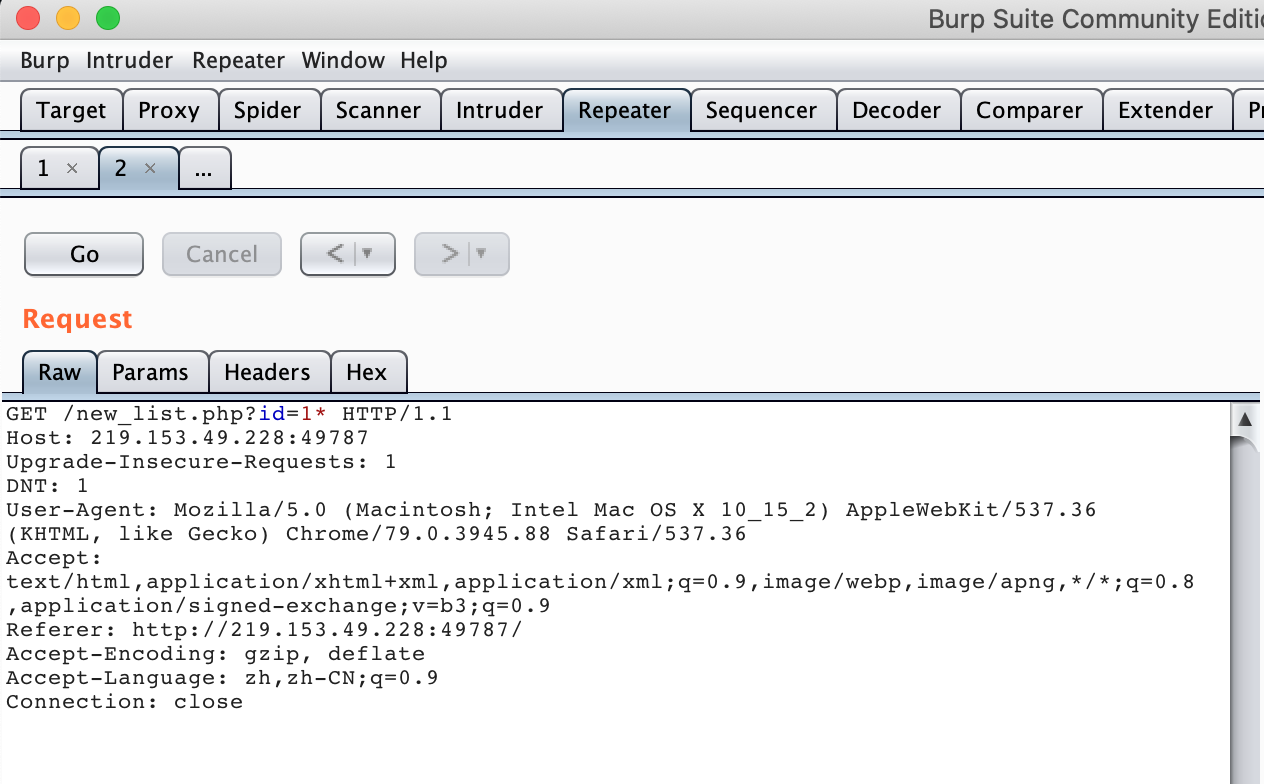1264x784 pixels.
Task: Go back to the previous request
Action: click(x=335, y=254)
